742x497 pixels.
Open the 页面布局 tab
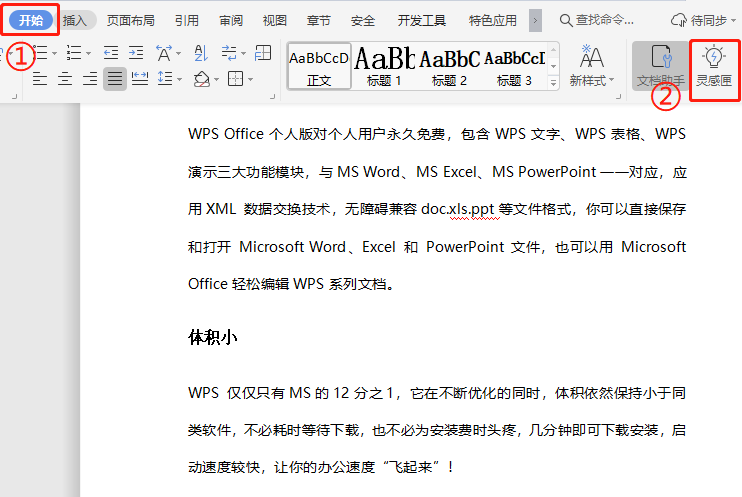pyautogui.click(x=130, y=20)
